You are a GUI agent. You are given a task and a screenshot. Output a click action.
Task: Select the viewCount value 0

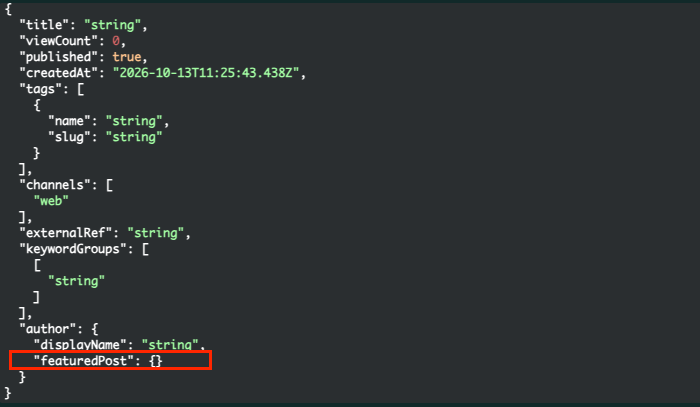click(x=116, y=41)
